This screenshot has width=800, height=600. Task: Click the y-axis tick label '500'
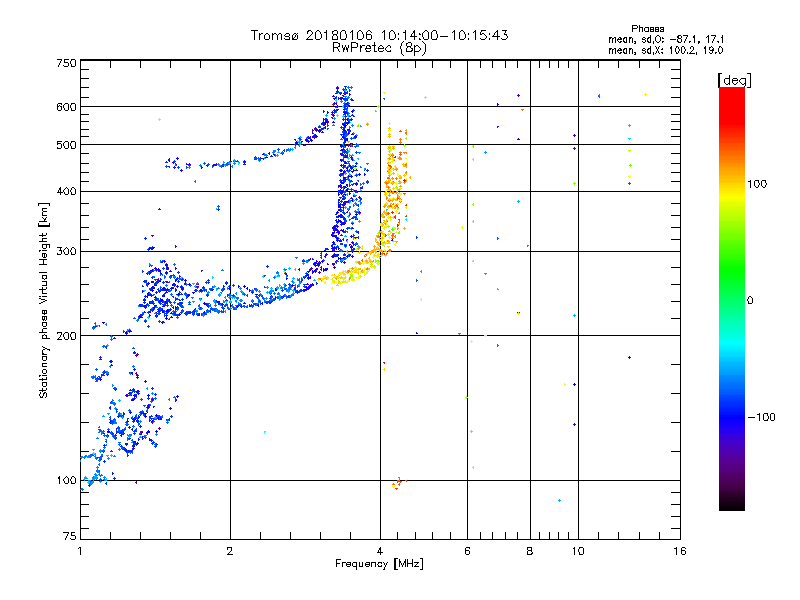[66, 145]
